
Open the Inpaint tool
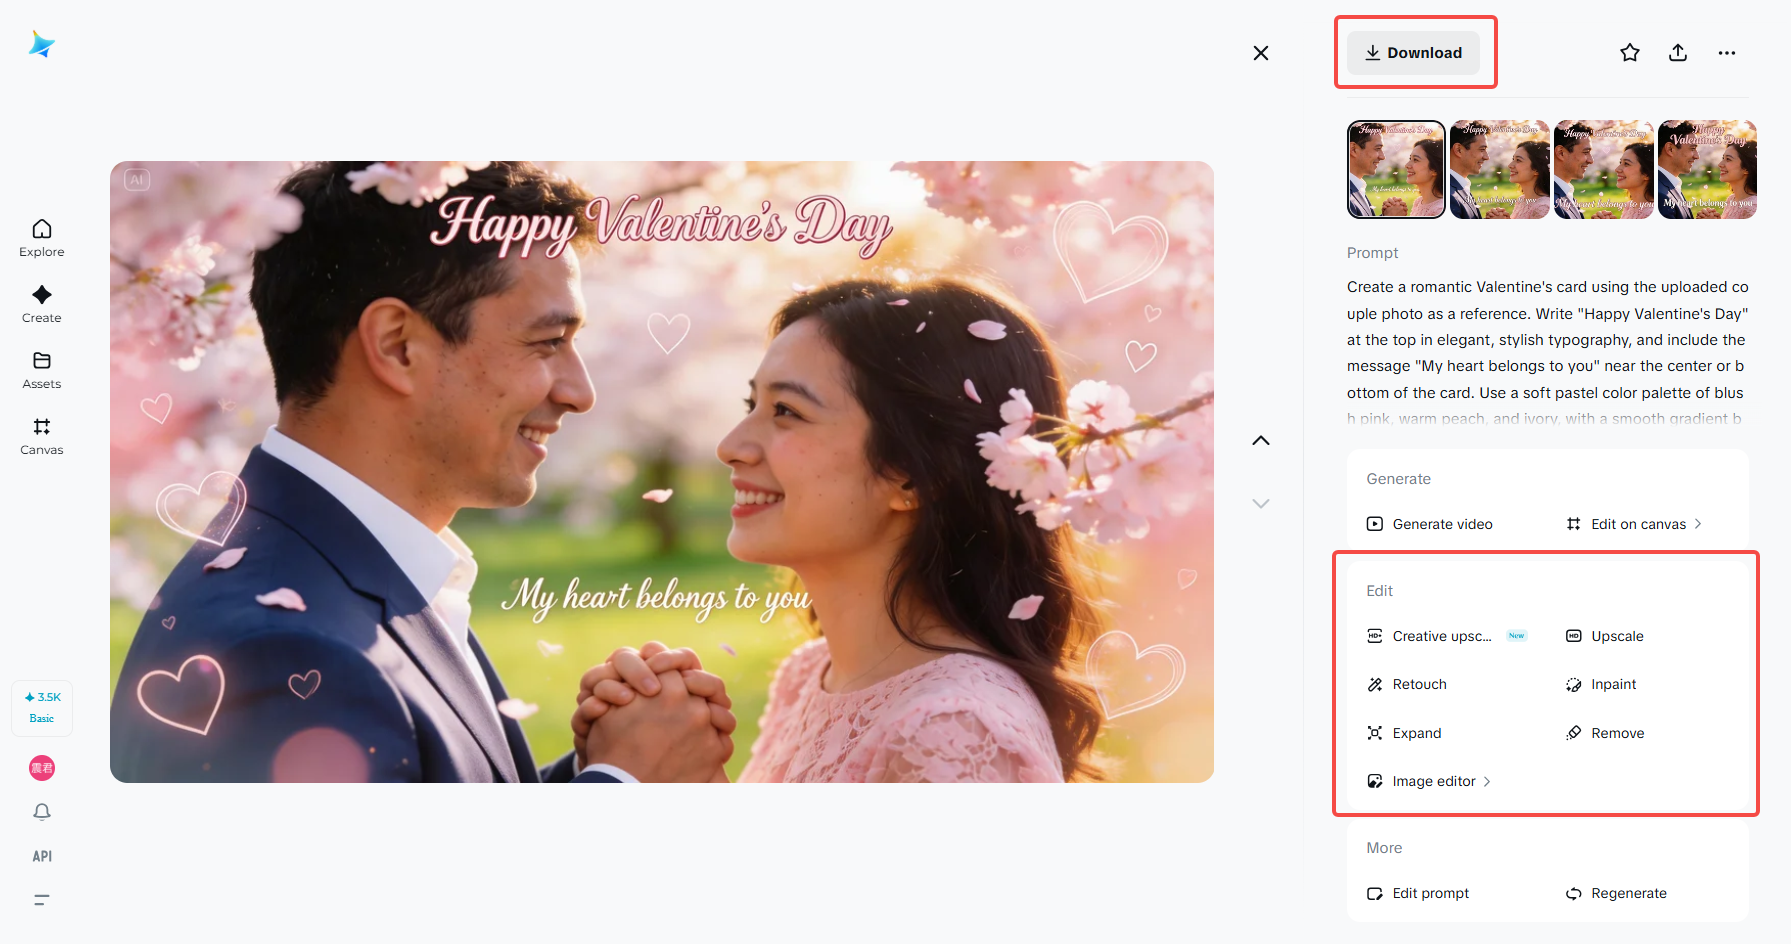pos(1601,684)
